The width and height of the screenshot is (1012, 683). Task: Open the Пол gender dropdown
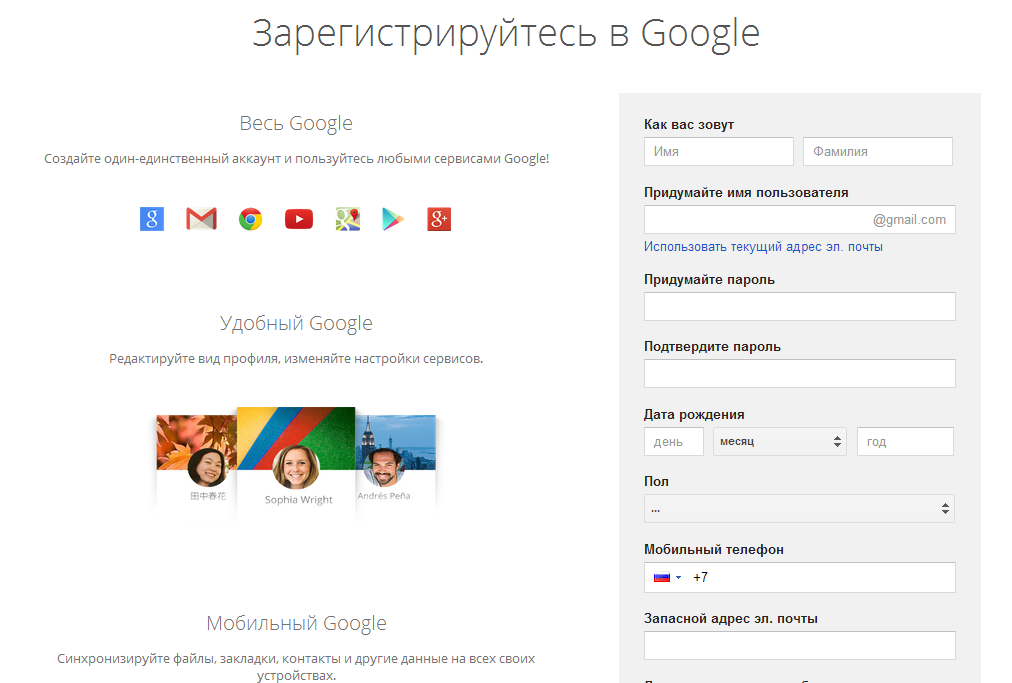click(799, 509)
